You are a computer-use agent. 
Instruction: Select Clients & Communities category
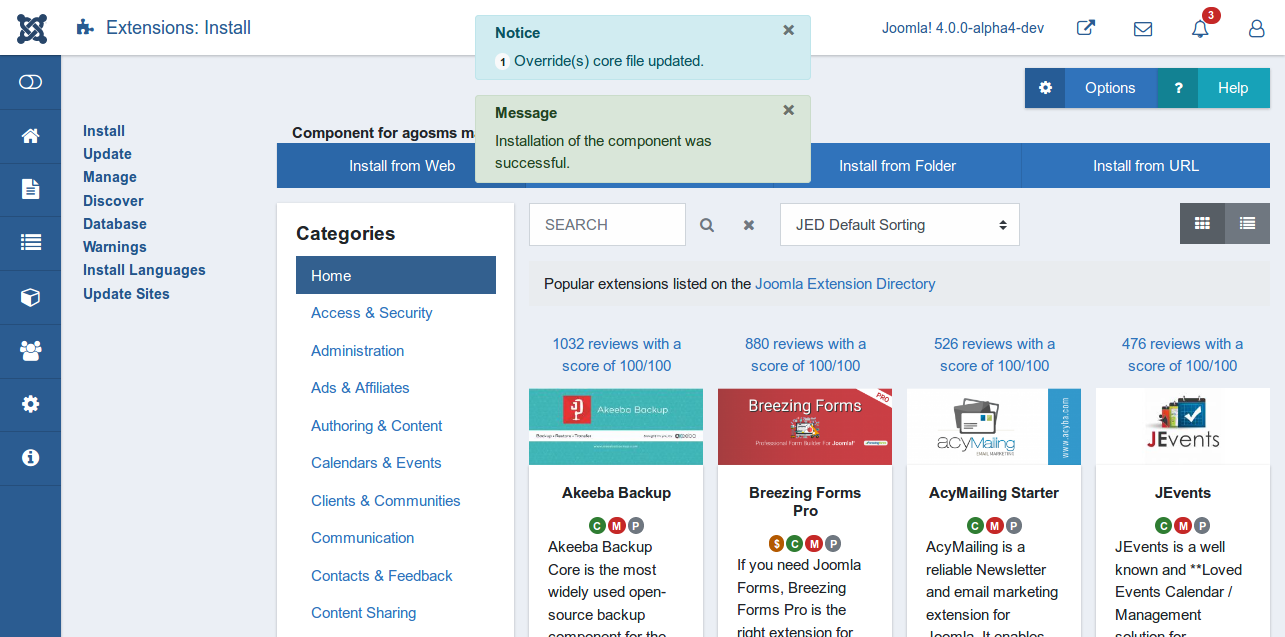pos(386,501)
